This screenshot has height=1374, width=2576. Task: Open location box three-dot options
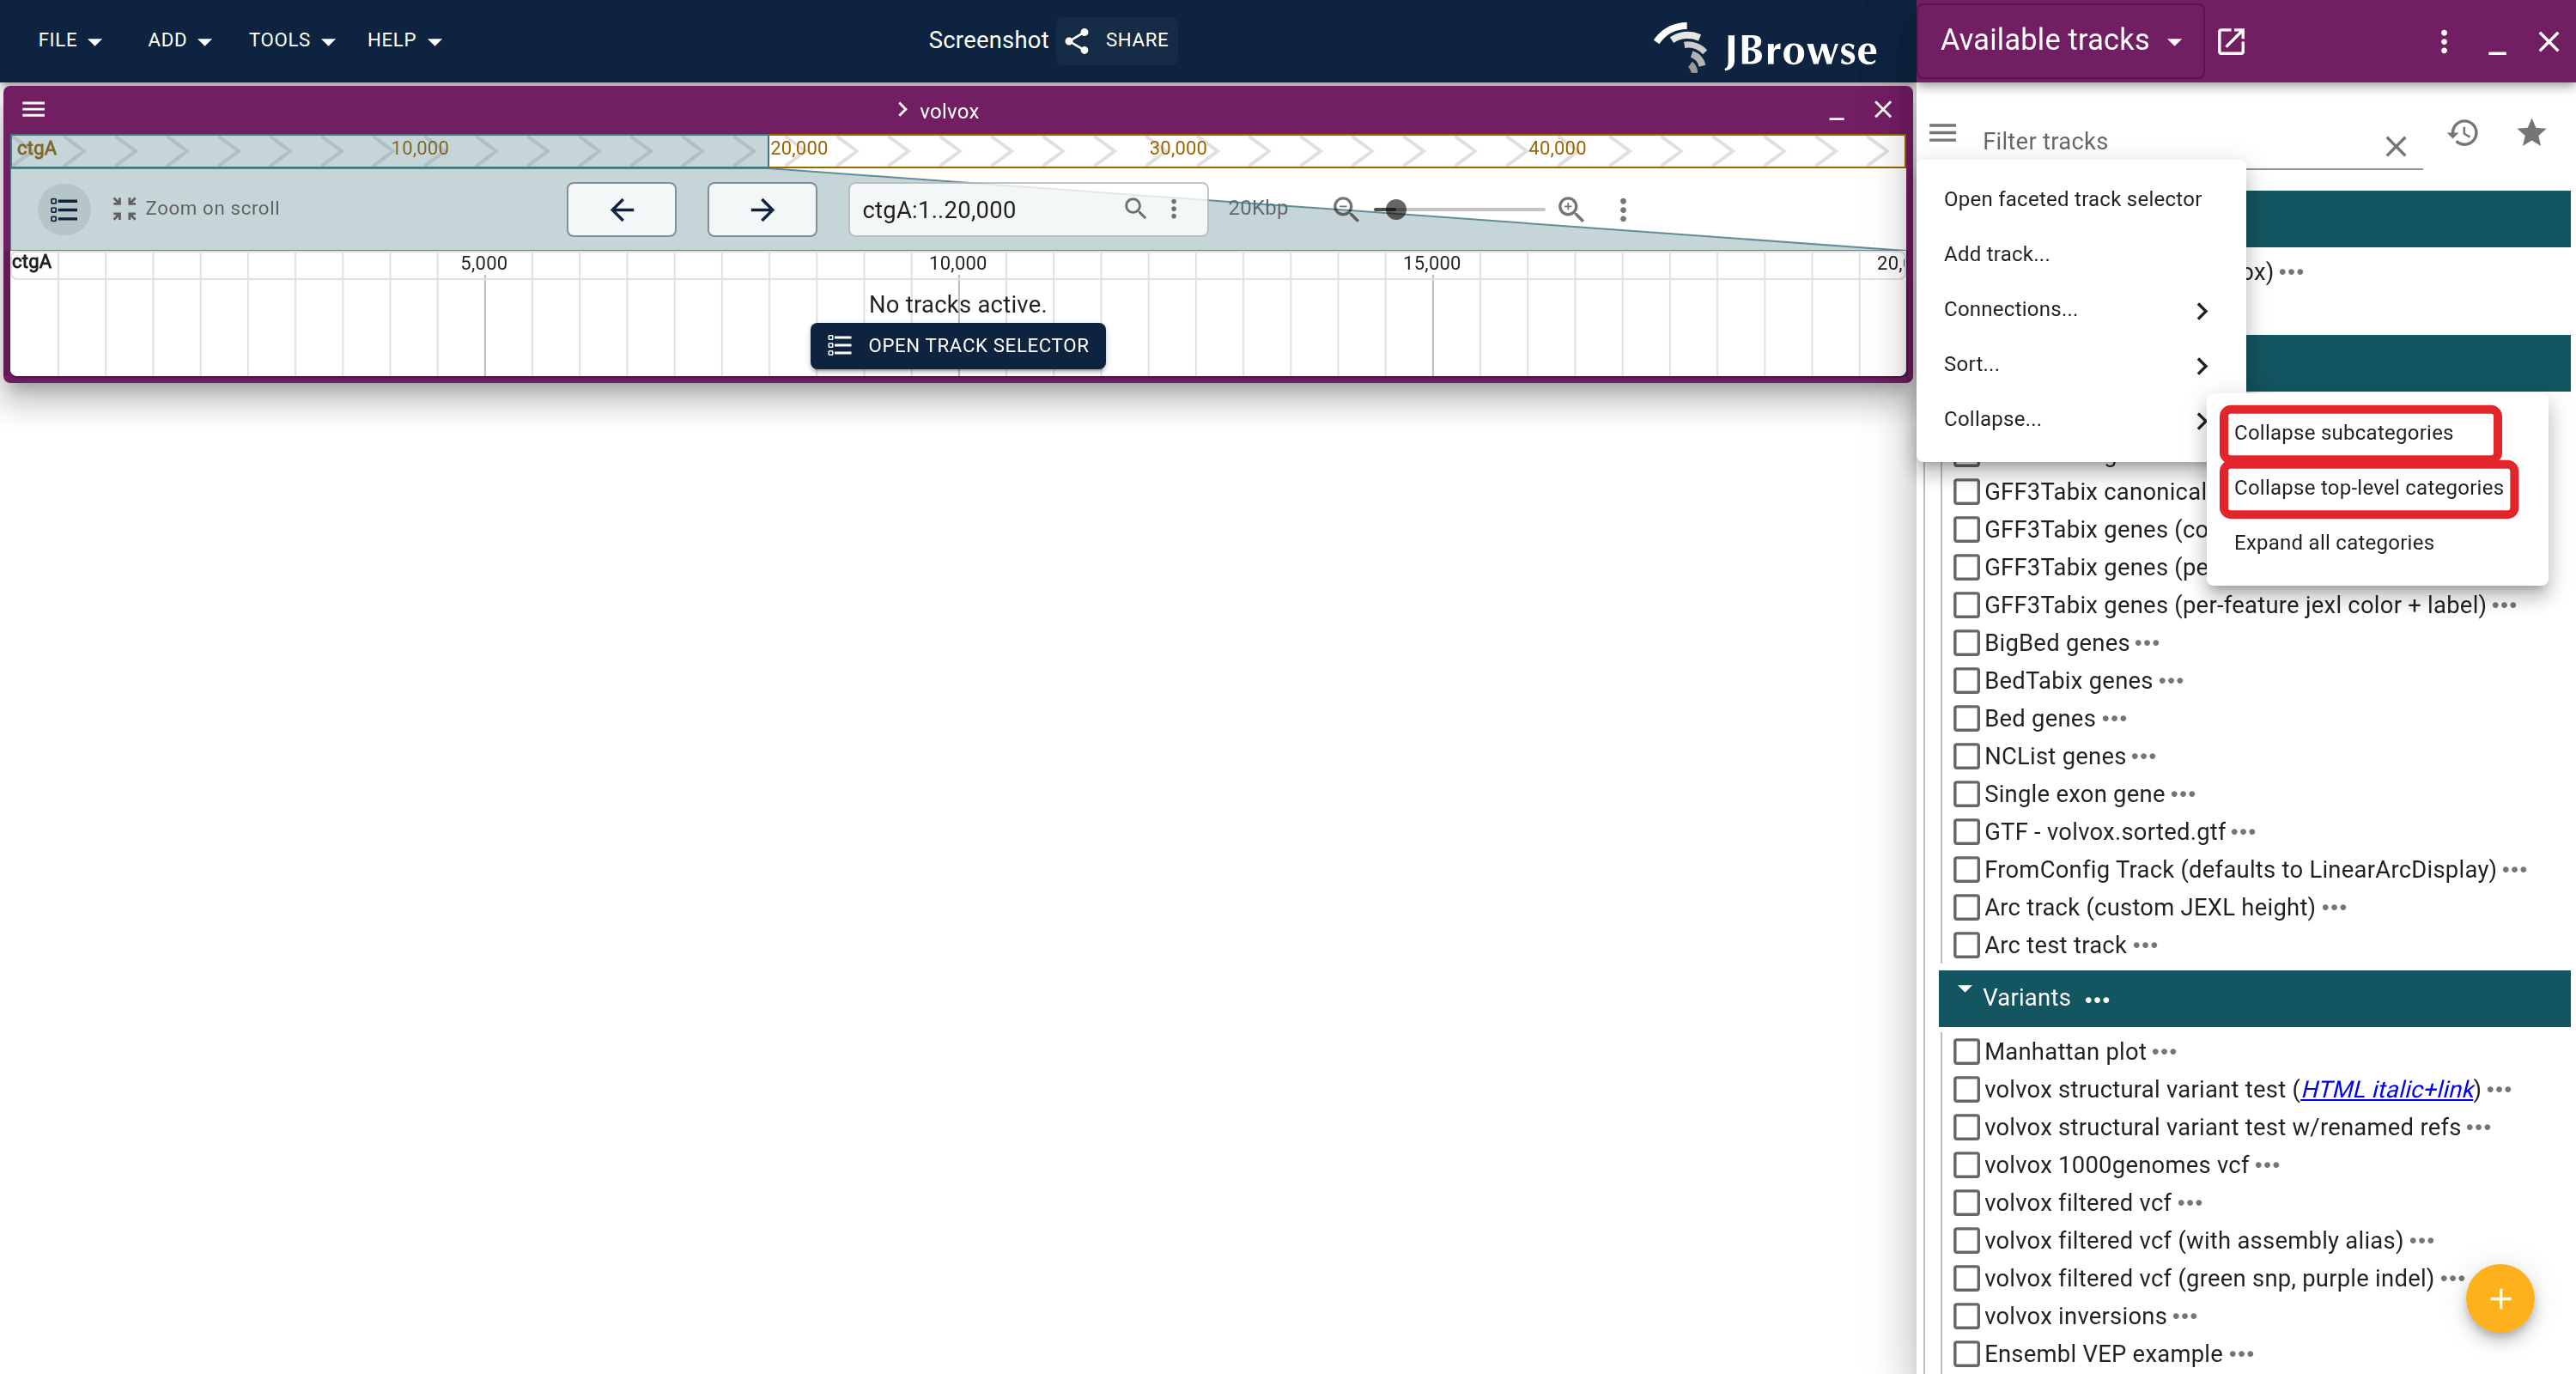(1173, 209)
